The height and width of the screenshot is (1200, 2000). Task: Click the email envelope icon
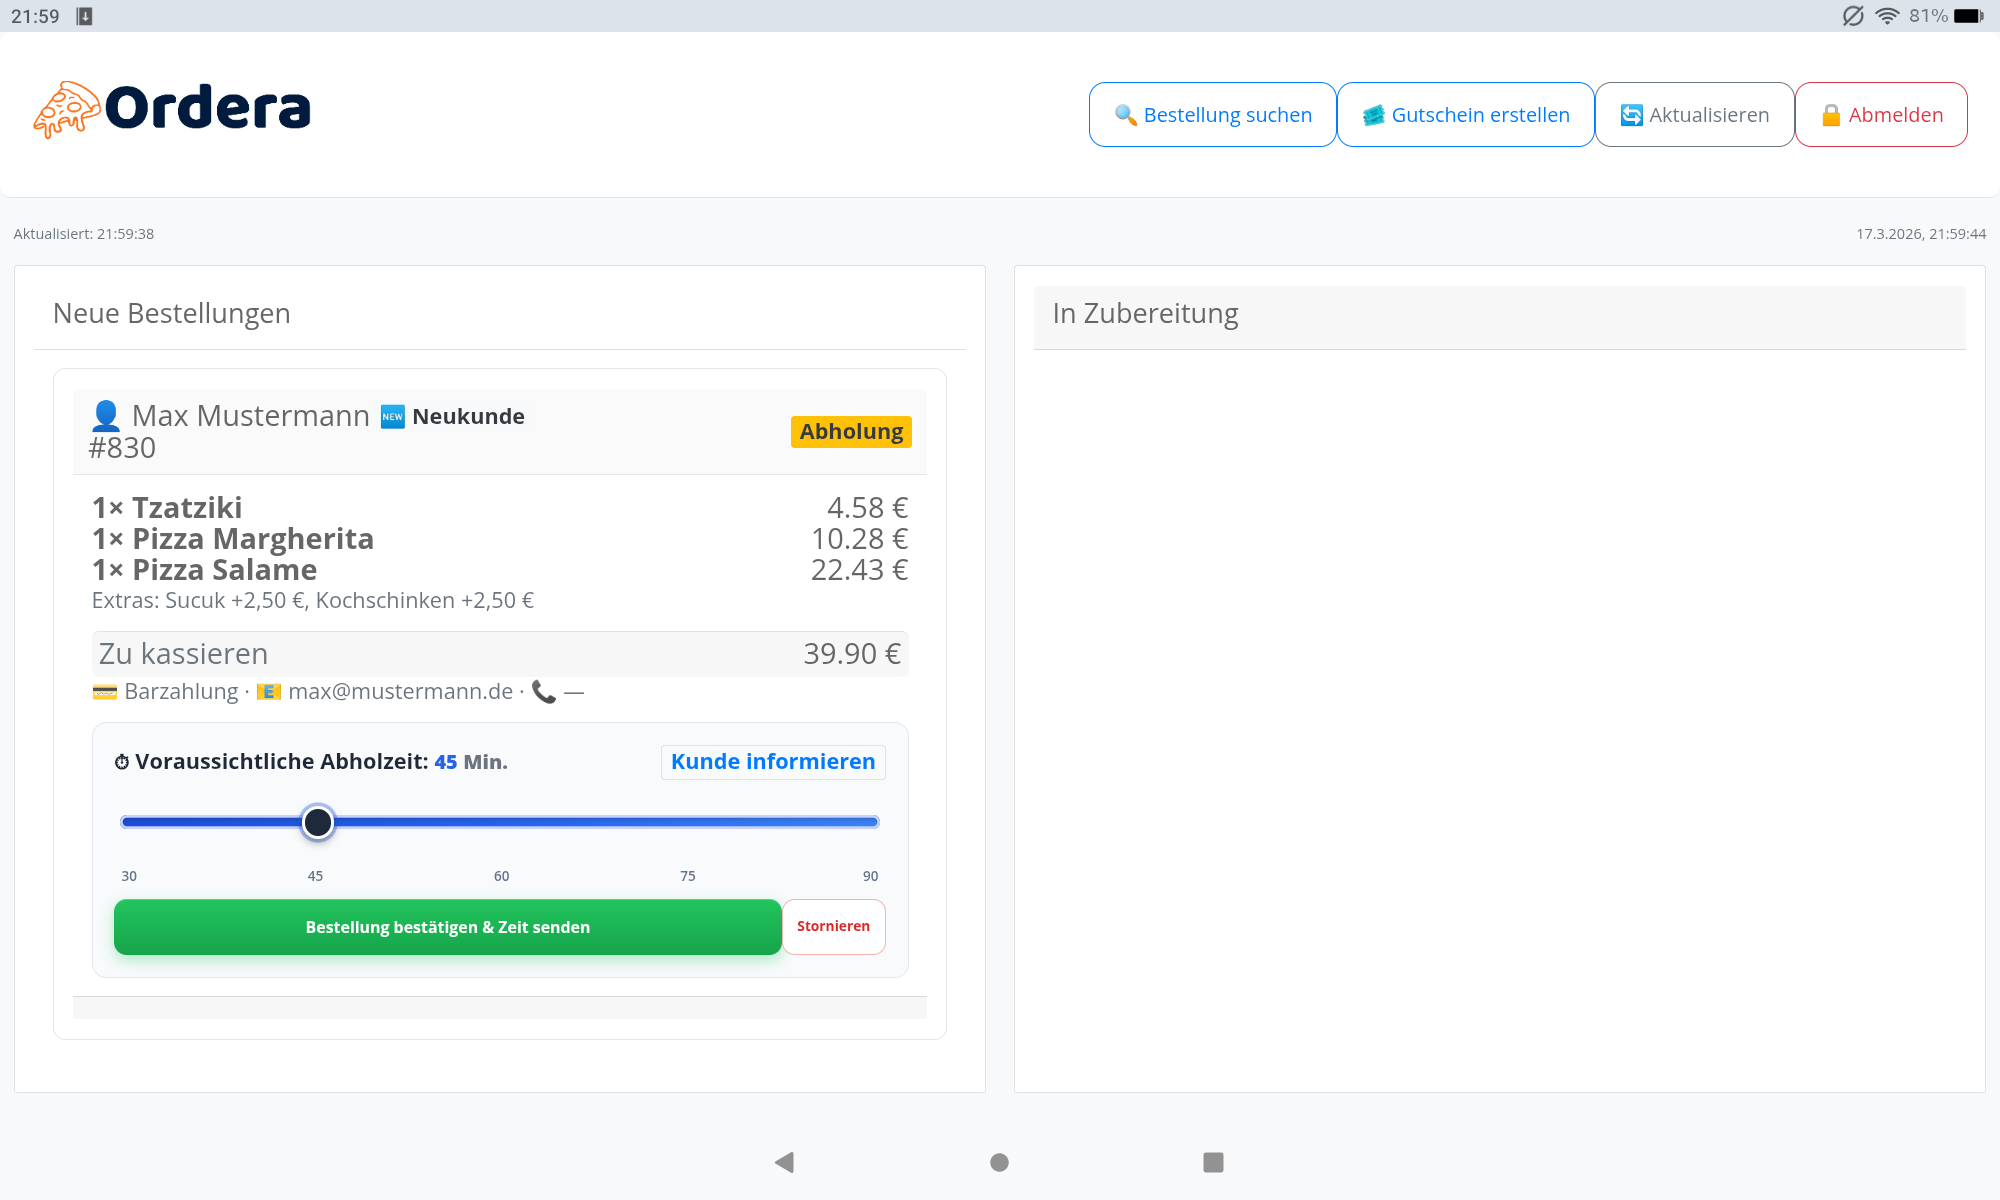268,692
